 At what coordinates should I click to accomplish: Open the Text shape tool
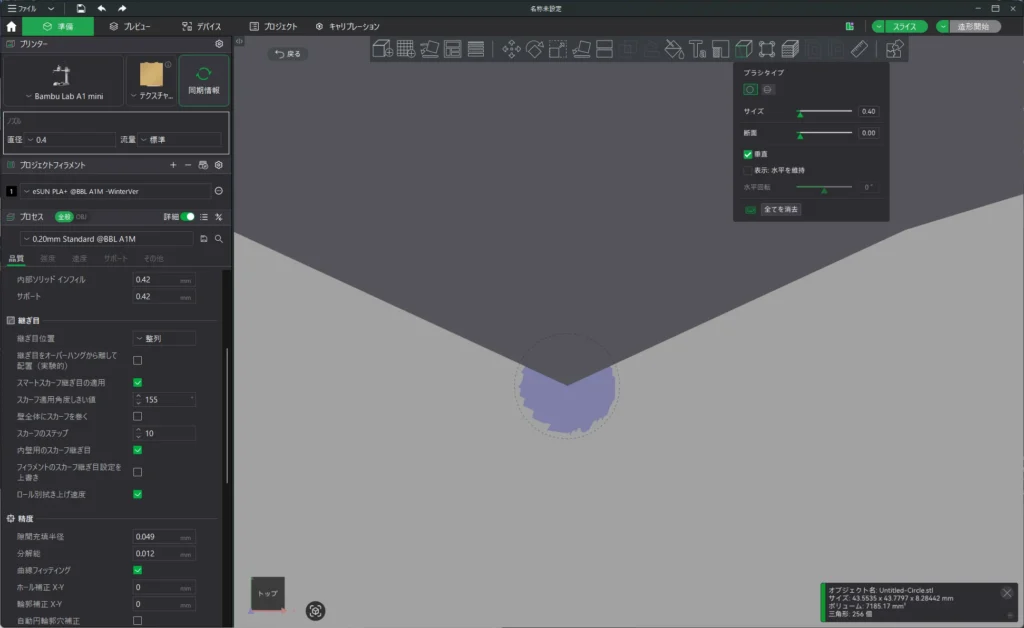coord(697,48)
